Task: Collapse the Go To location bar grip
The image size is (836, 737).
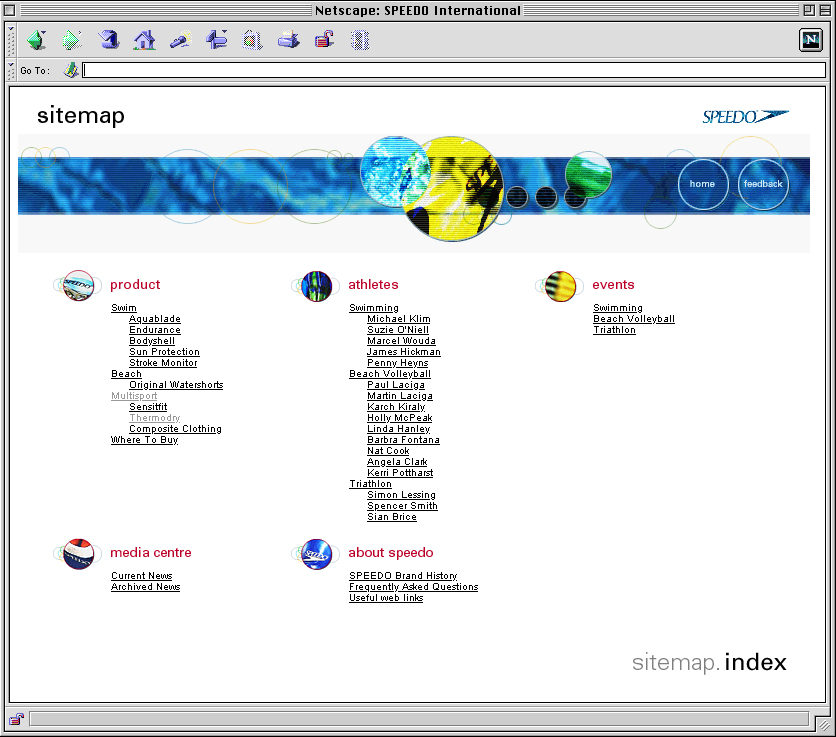Action: coord(12,70)
